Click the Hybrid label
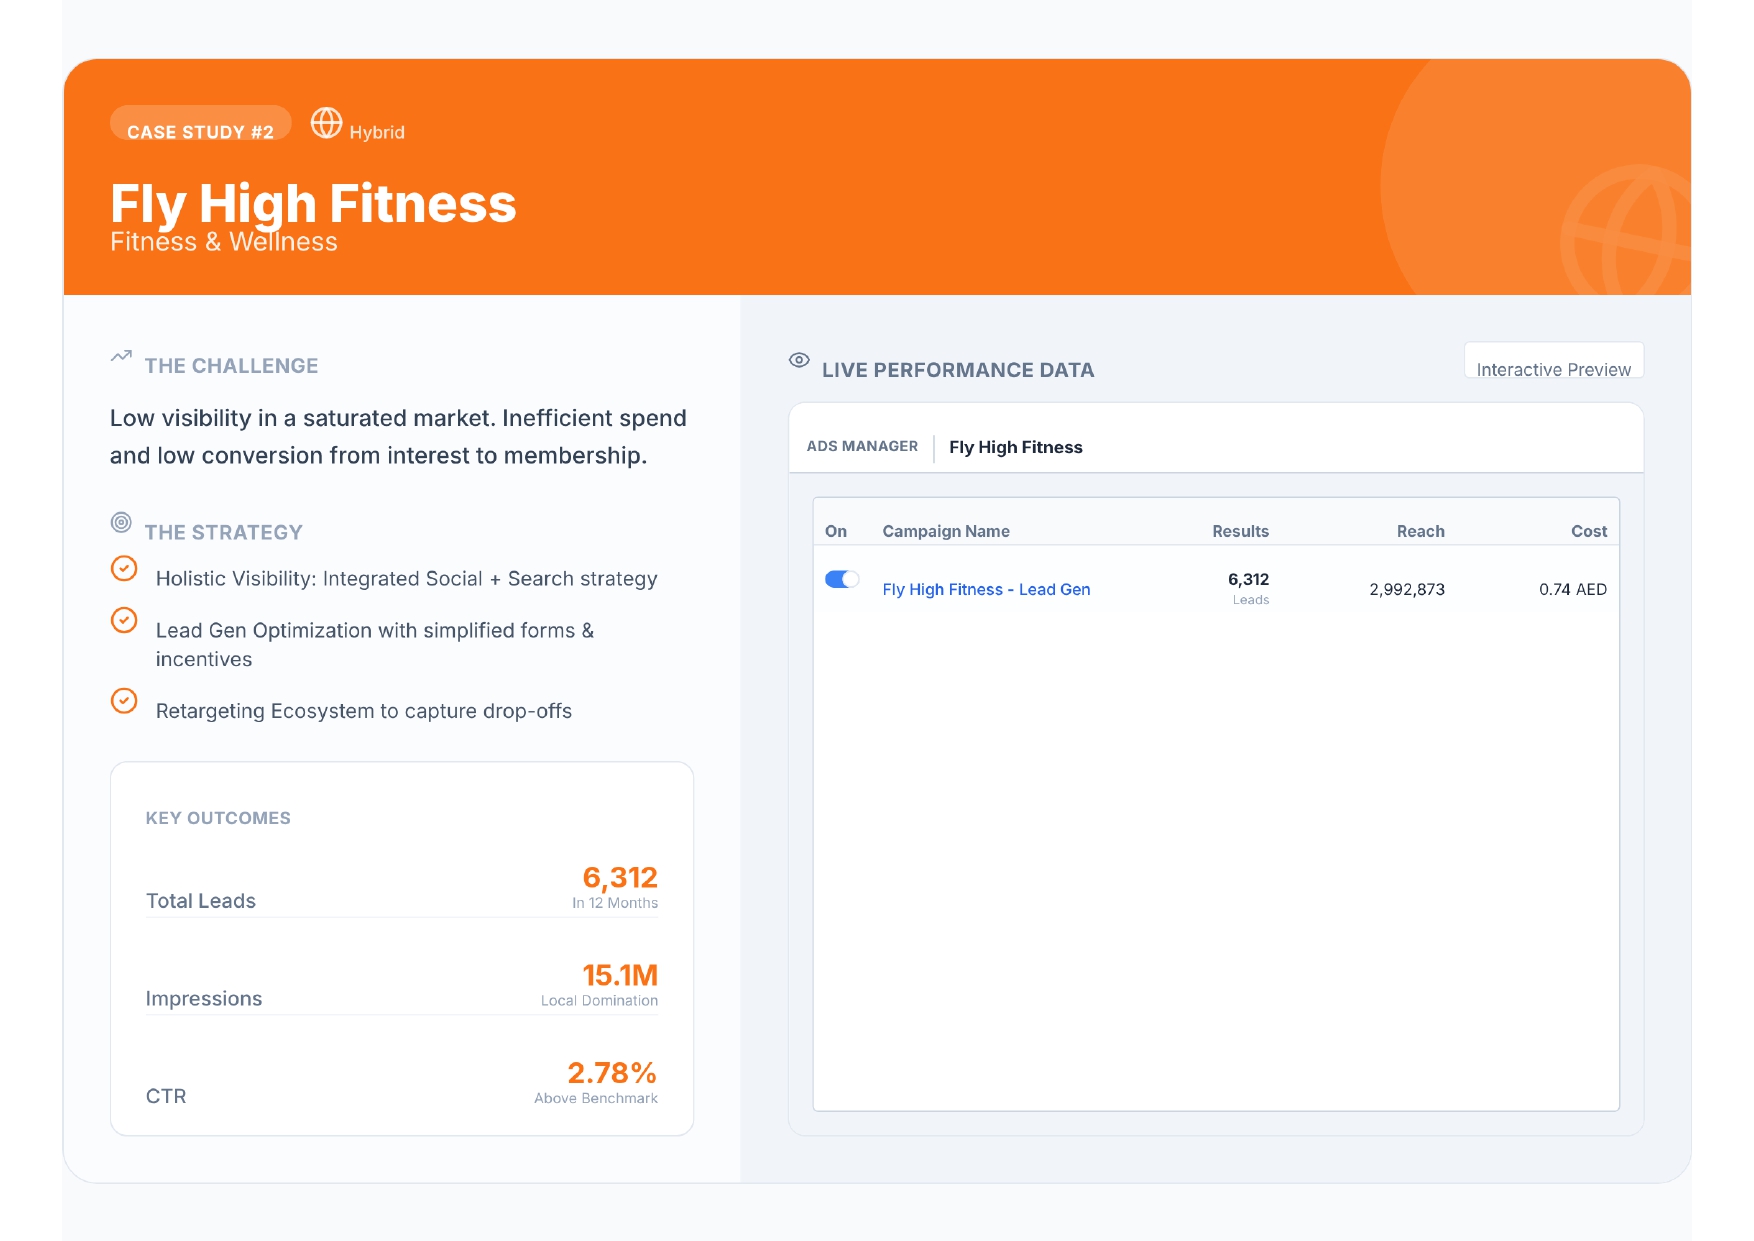The height and width of the screenshot is (1241, 1754). point(377,132)
